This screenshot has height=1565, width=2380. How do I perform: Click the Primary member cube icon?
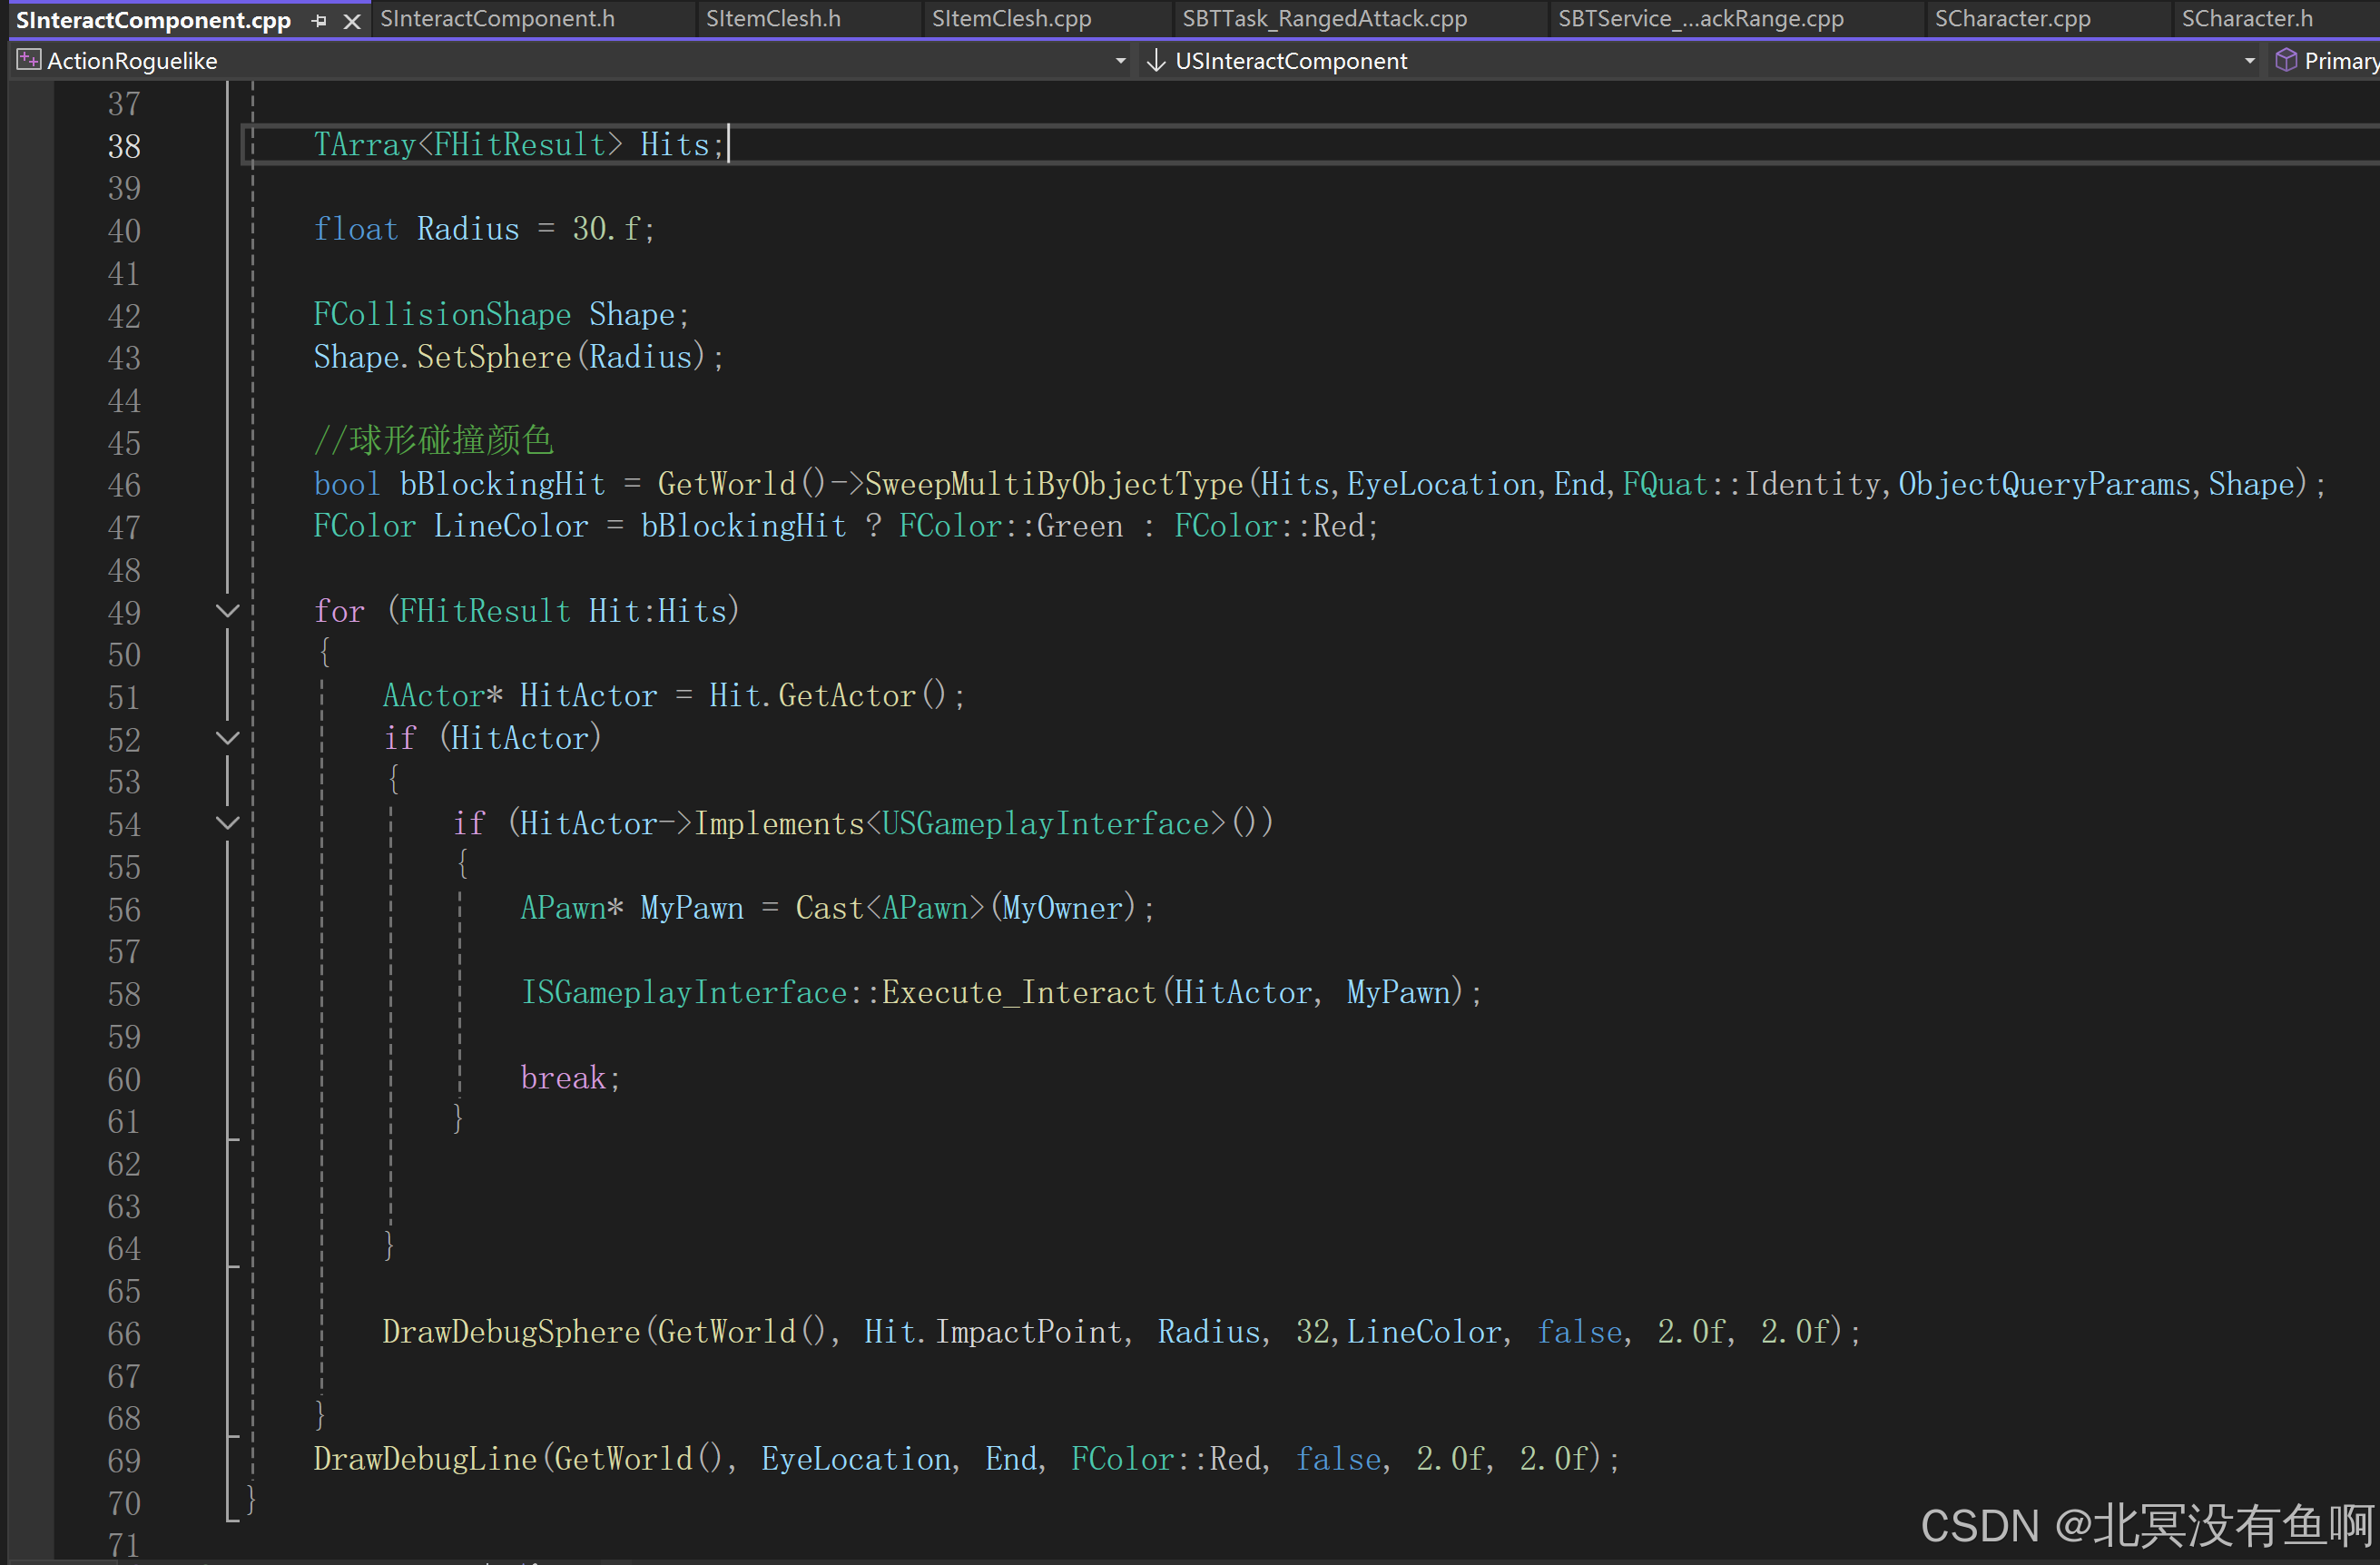click(x=2286, y=61)
